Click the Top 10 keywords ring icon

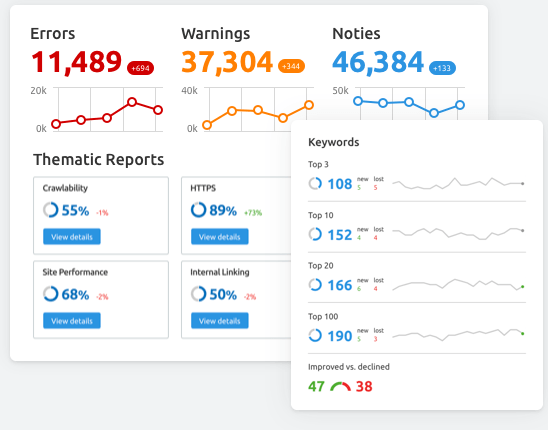315,234
